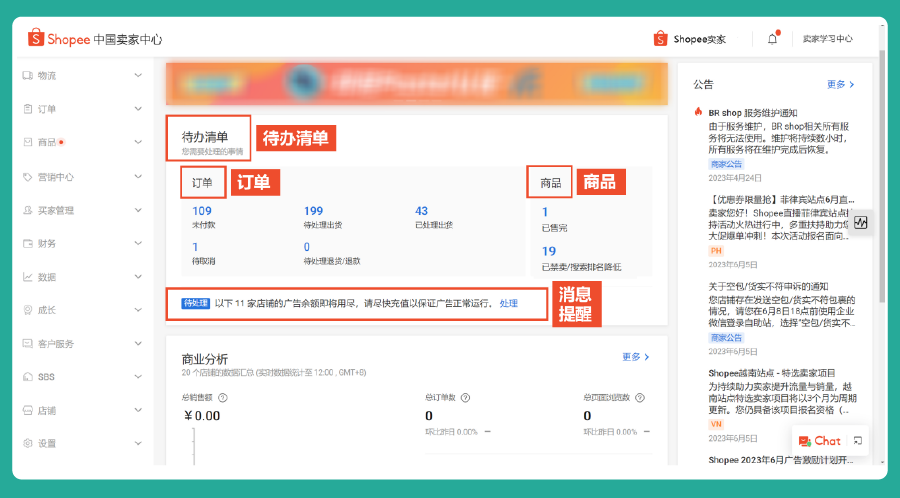Viewport: 900px width, 498px height.
Task: Expand the 营销中心 menu chevron
Action: [138, 177]
